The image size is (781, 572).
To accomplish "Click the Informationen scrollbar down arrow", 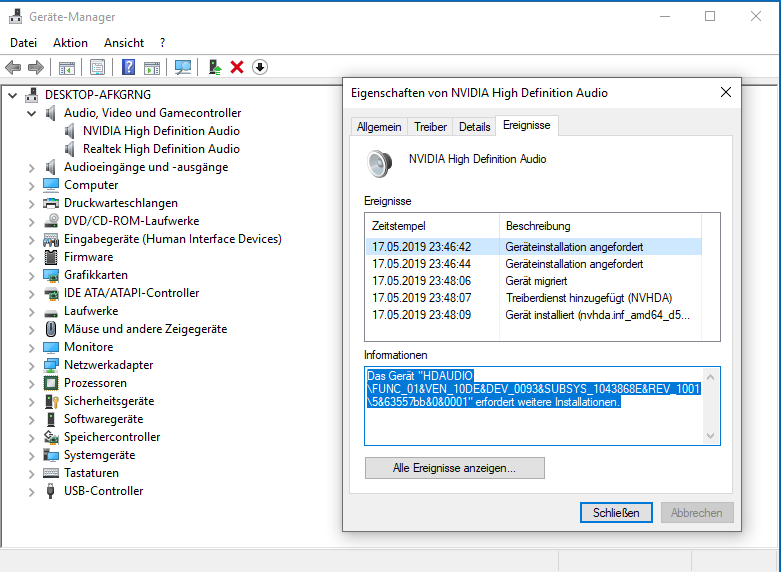I will click(711, 436).
